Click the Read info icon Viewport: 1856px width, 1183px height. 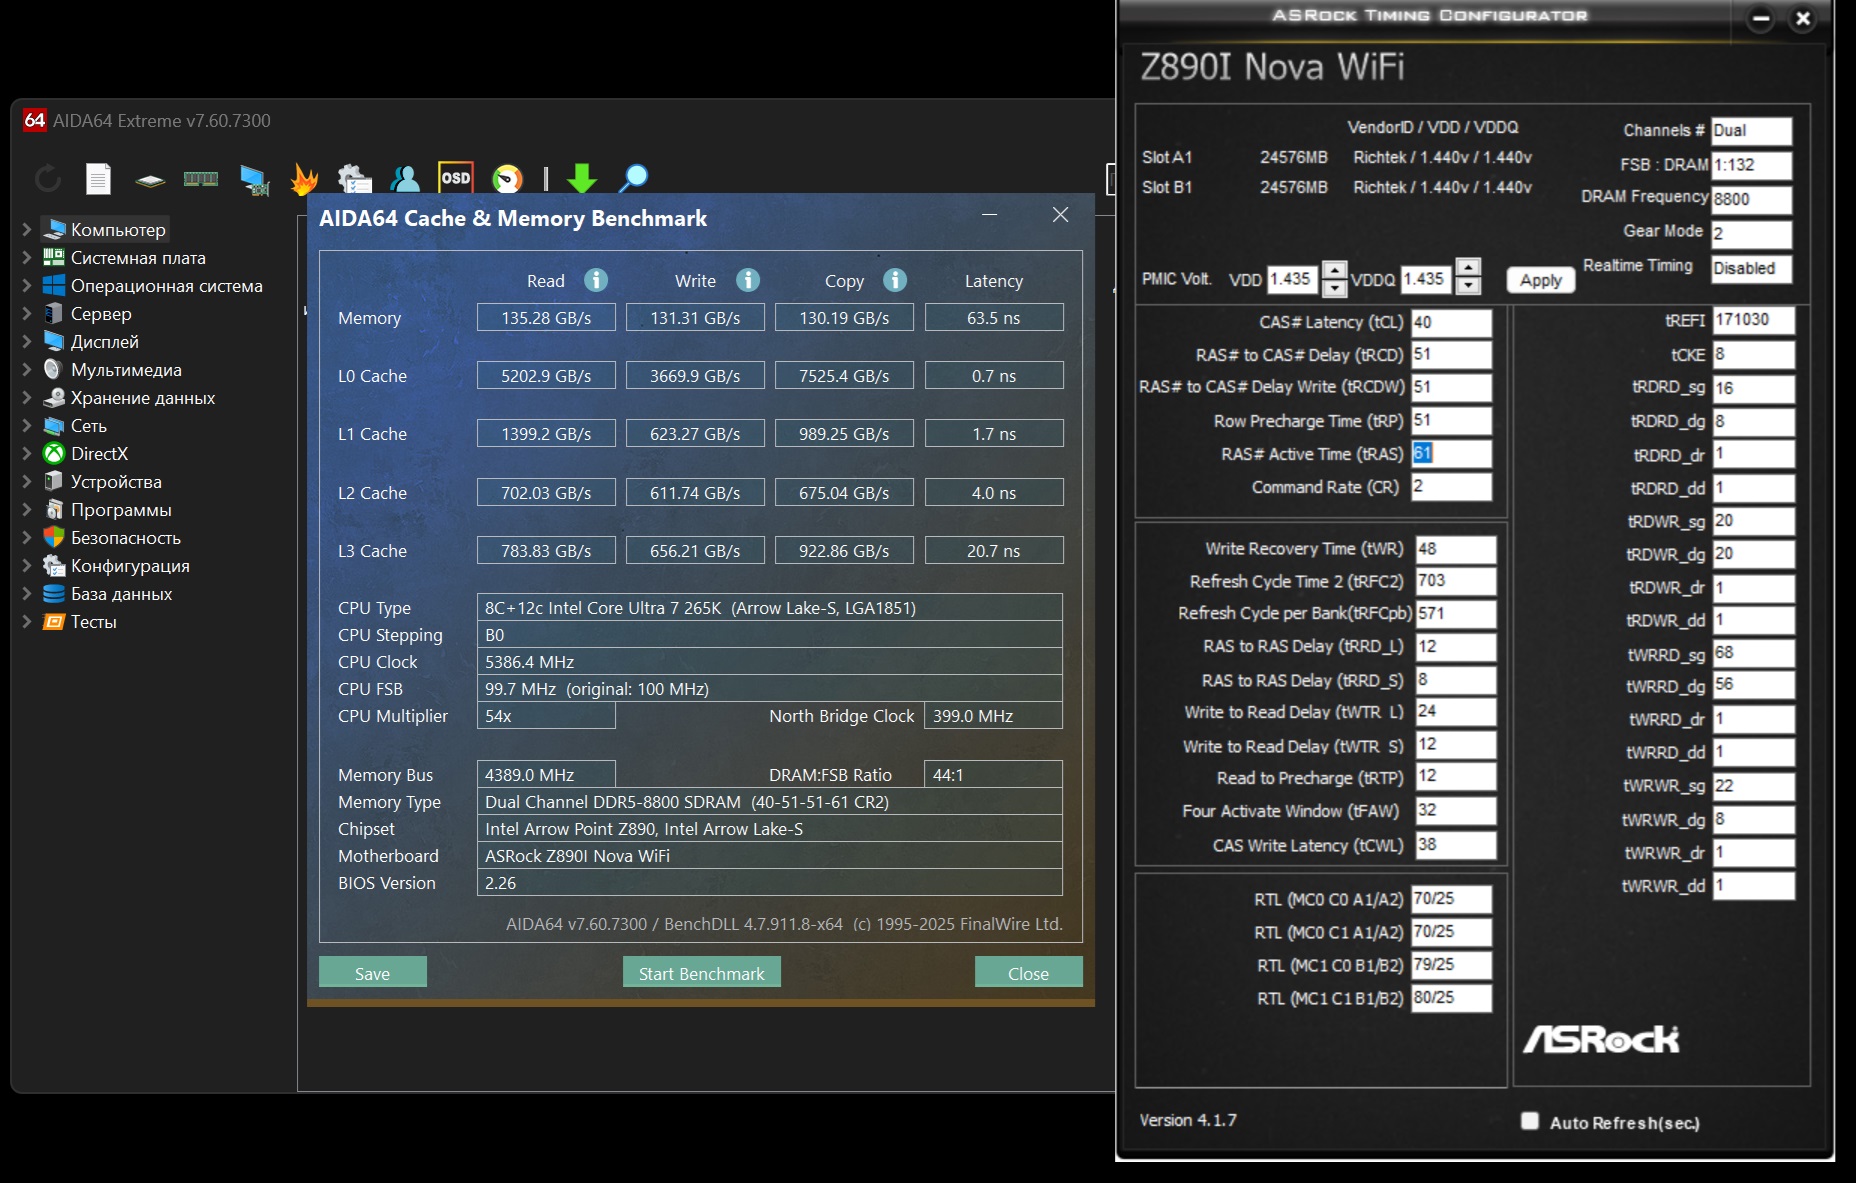[596, 280]
